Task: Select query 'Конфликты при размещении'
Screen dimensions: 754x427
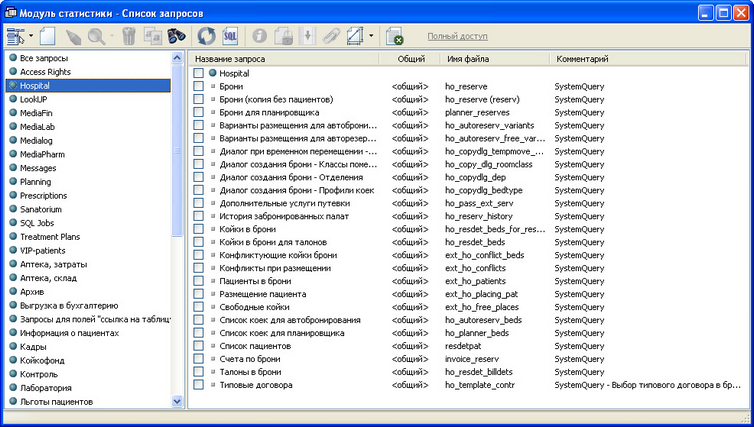Action: 275,268
